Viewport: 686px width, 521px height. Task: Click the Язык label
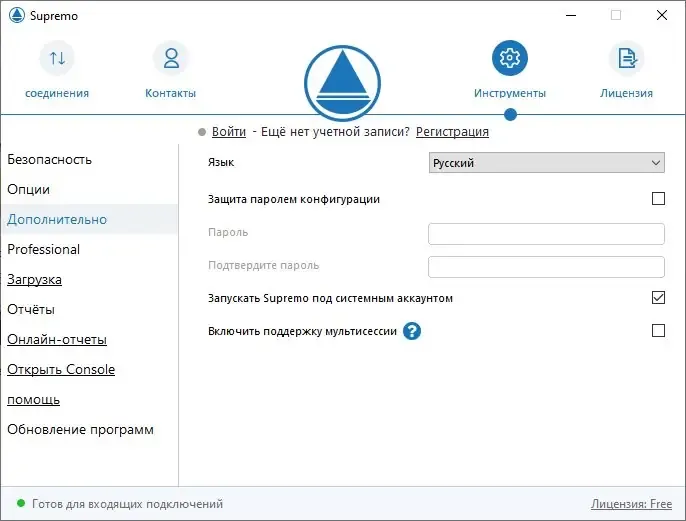(x=221, y=162)
